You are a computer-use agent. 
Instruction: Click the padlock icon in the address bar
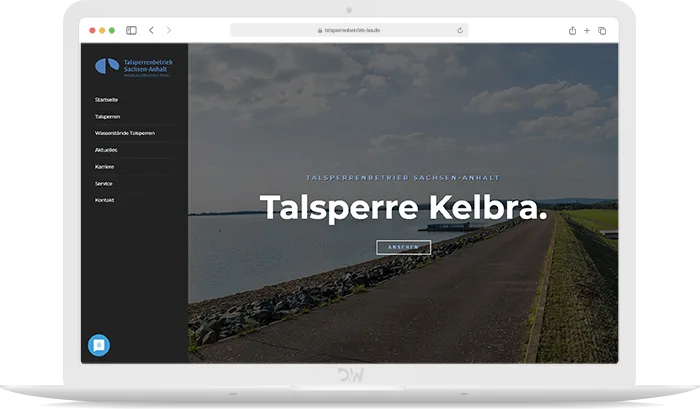coord(320,31)
